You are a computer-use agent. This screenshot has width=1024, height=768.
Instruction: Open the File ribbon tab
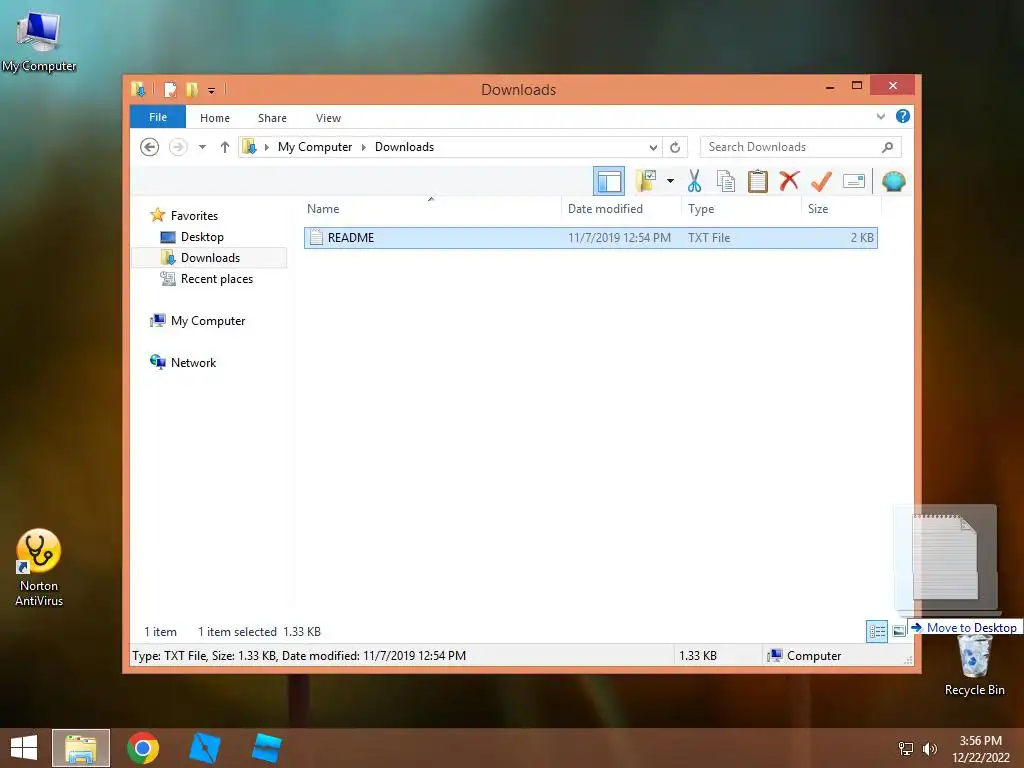158,117
